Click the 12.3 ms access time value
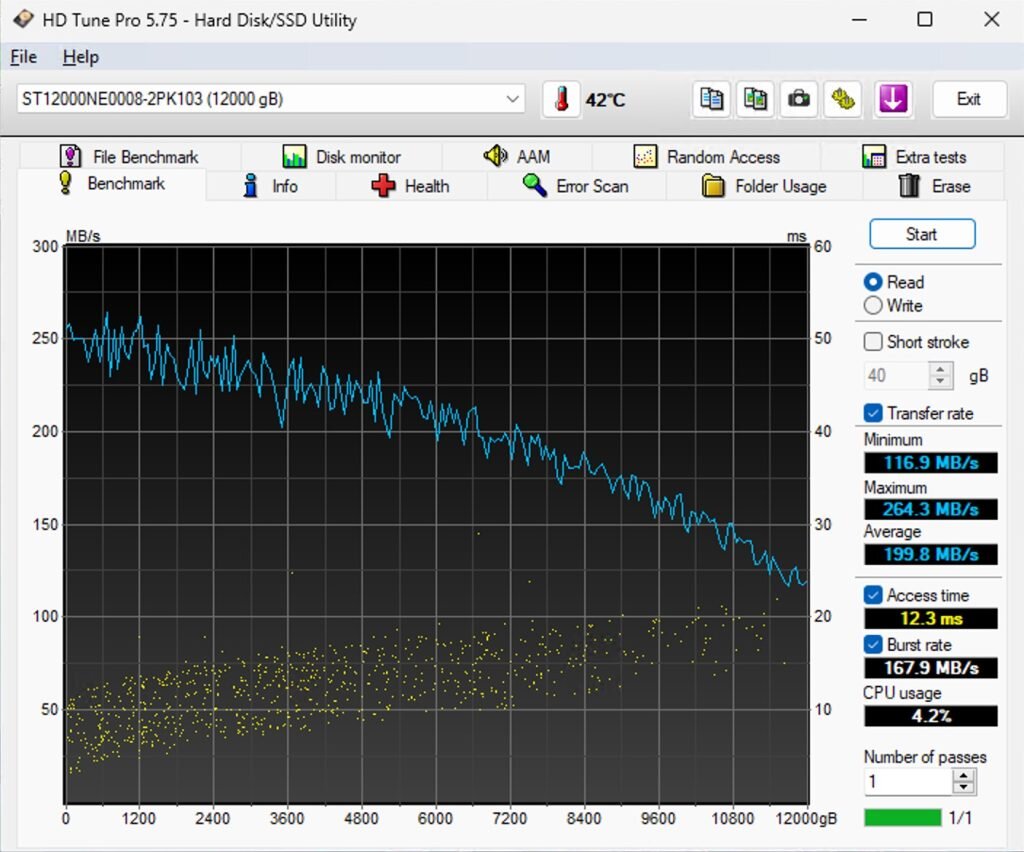This screenshot has height=852, width=1024. pos(931,618)
